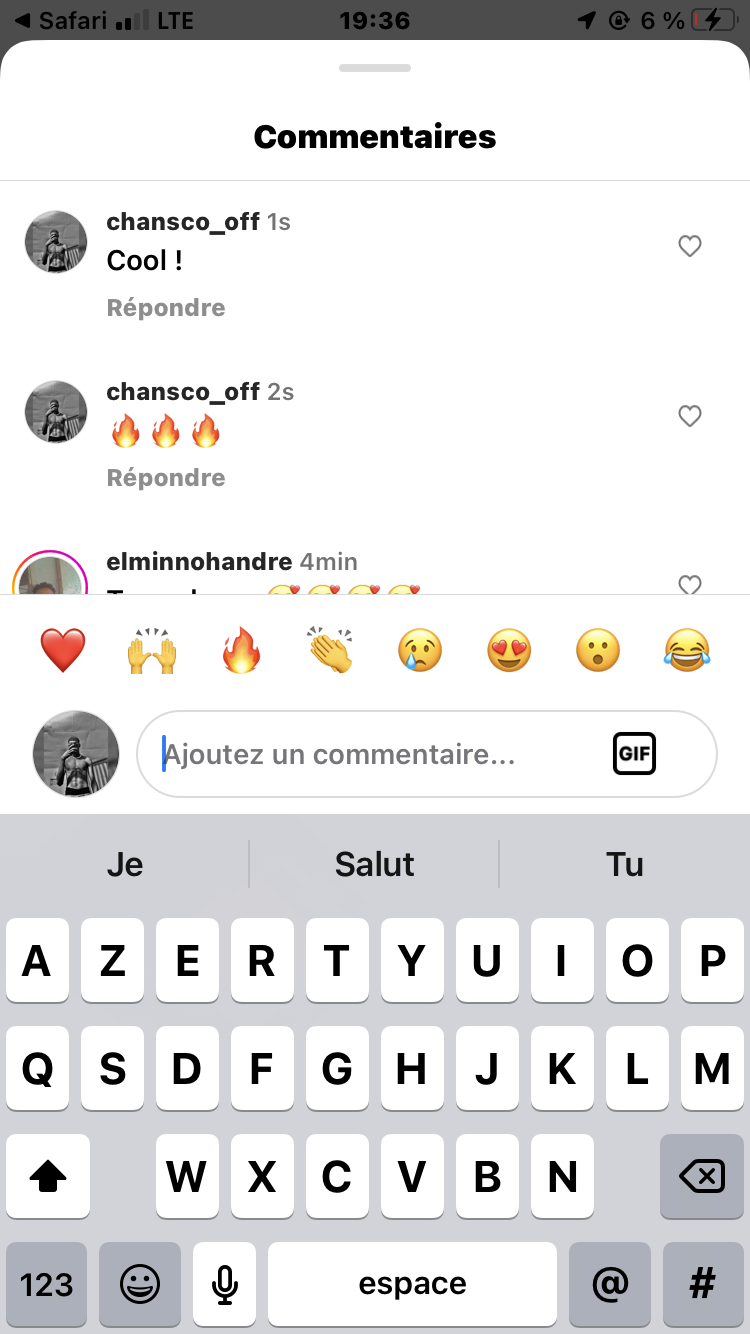Insert the fire quick emoji
The image size is (750, 1334).
pos(241,651)
